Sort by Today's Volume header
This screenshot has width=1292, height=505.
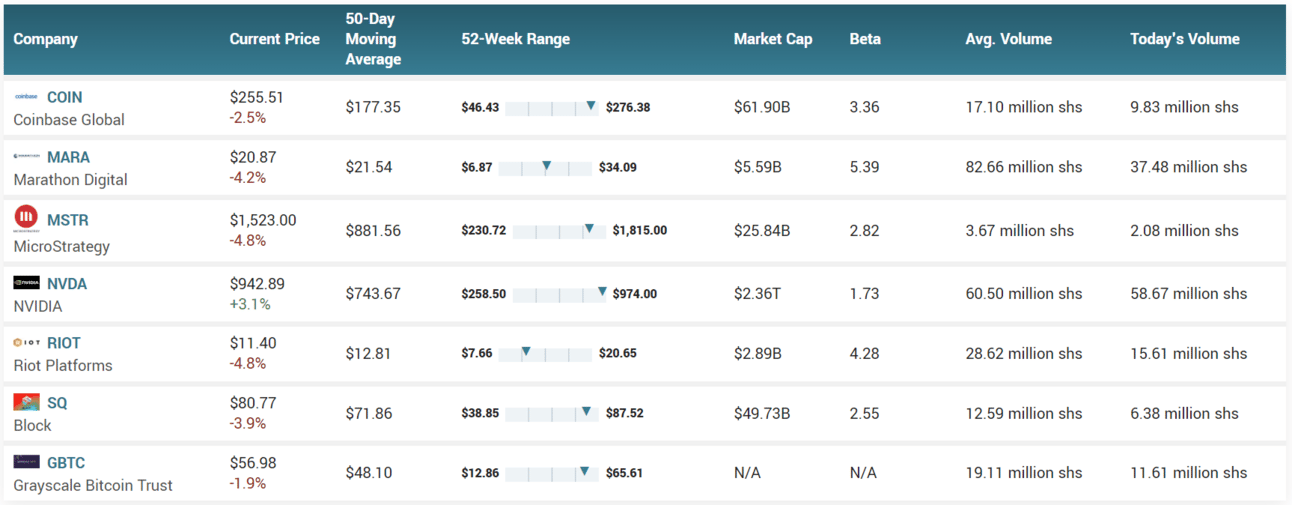point(1184,40)
